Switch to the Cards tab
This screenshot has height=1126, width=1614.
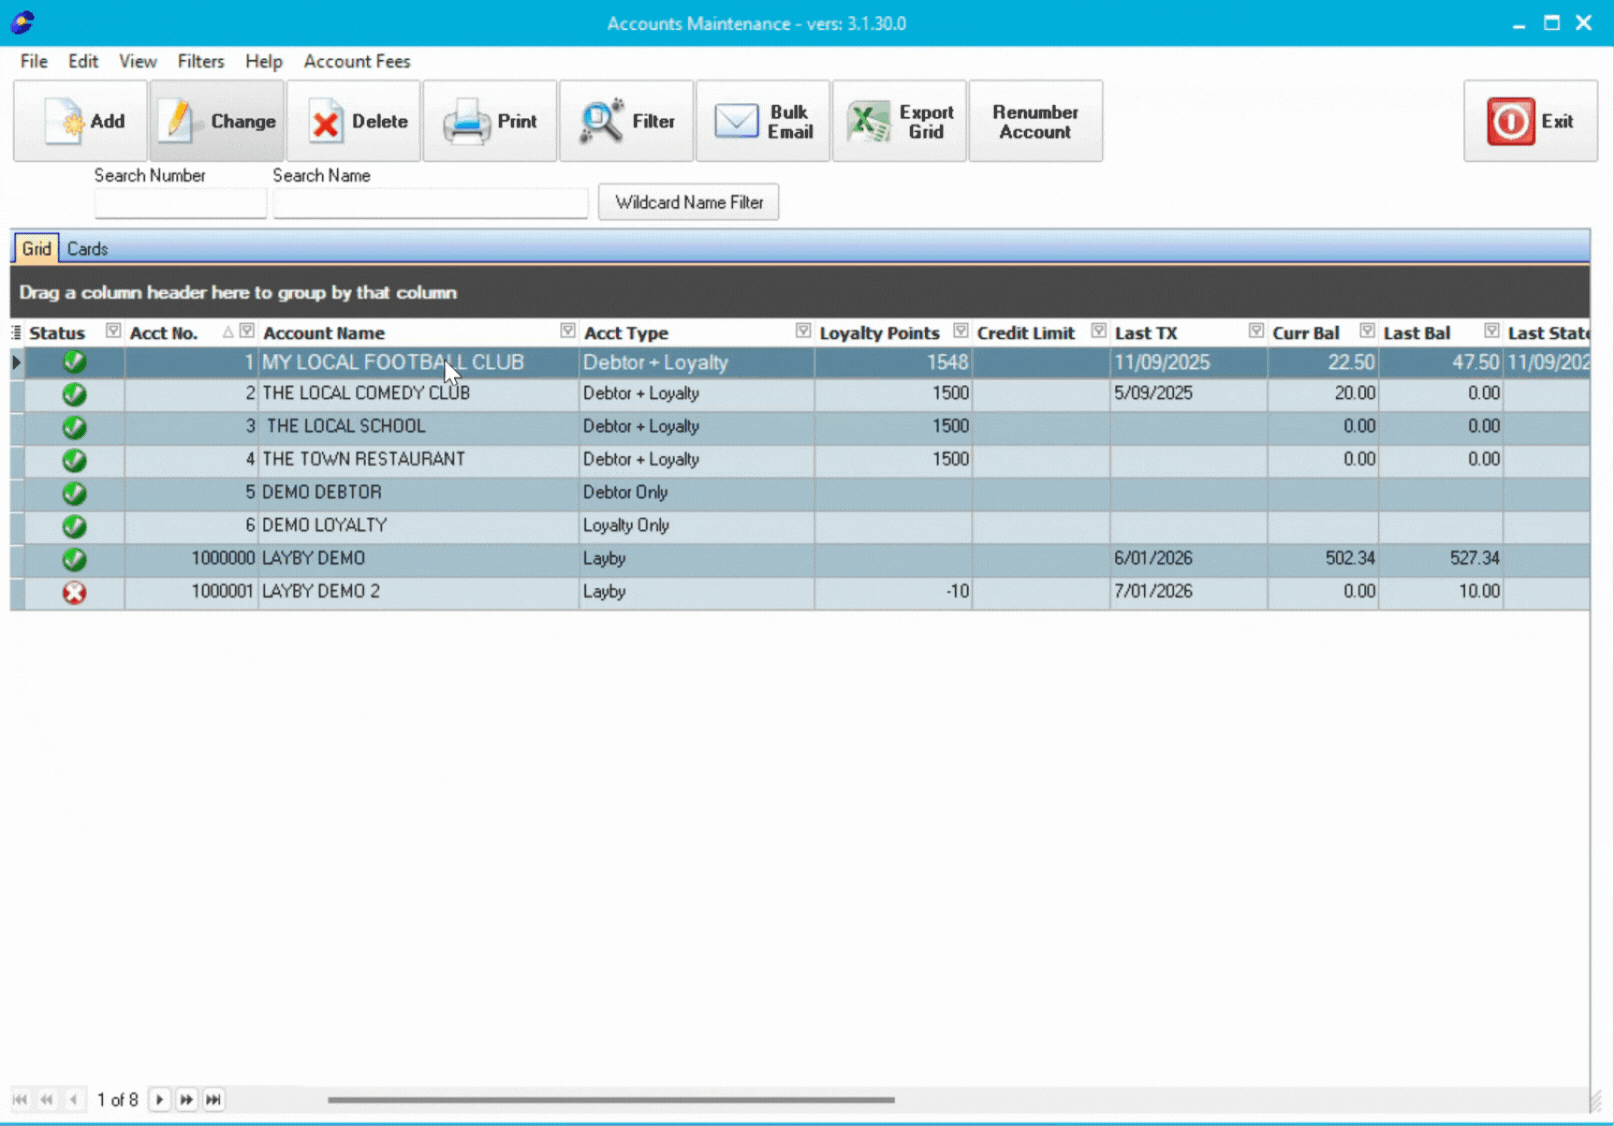pyautogui.click(x=87, y=248)
